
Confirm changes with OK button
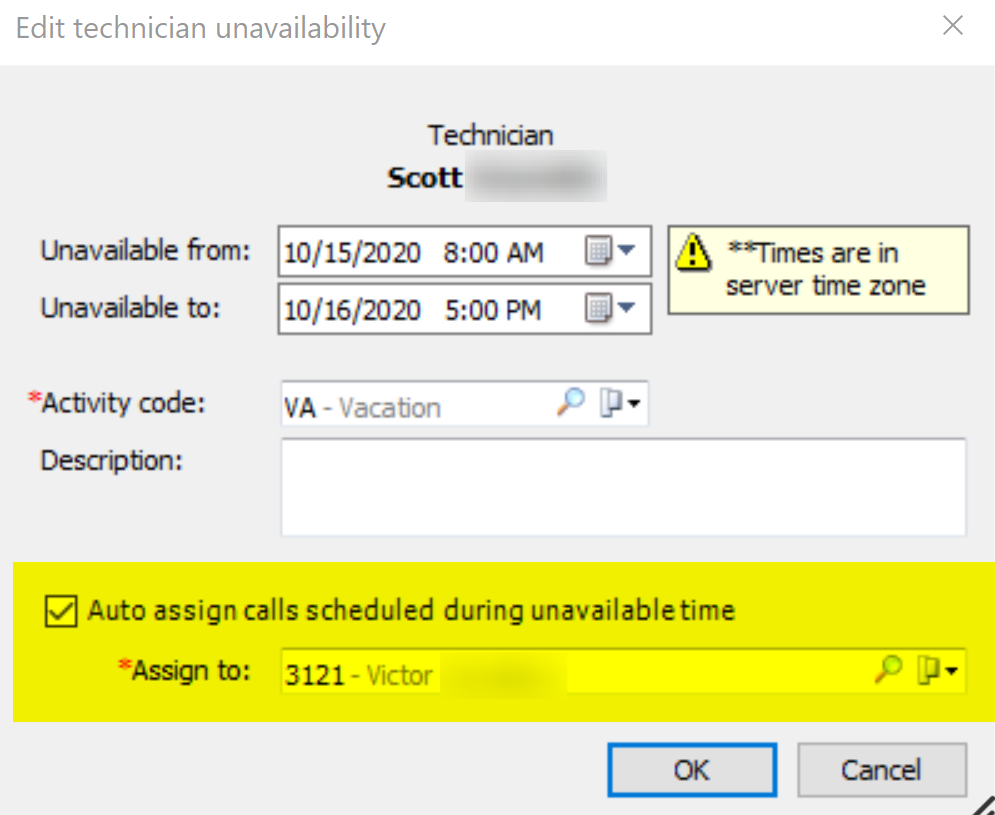pos(692,770)
